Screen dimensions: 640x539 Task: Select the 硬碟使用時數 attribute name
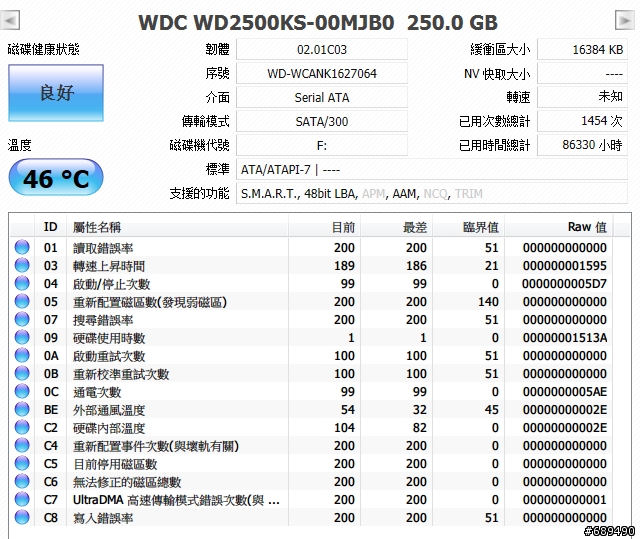[109, 338]
